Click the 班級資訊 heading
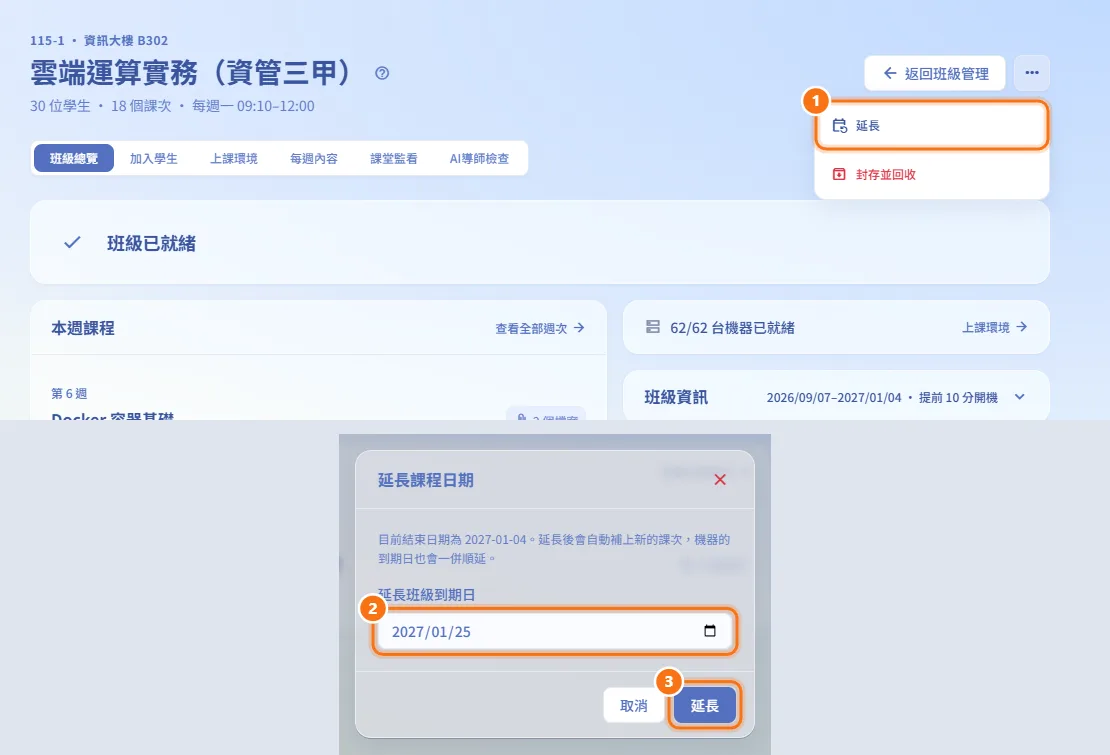The width and height of the screenshot is (1110, 755). tap(676, 397)
